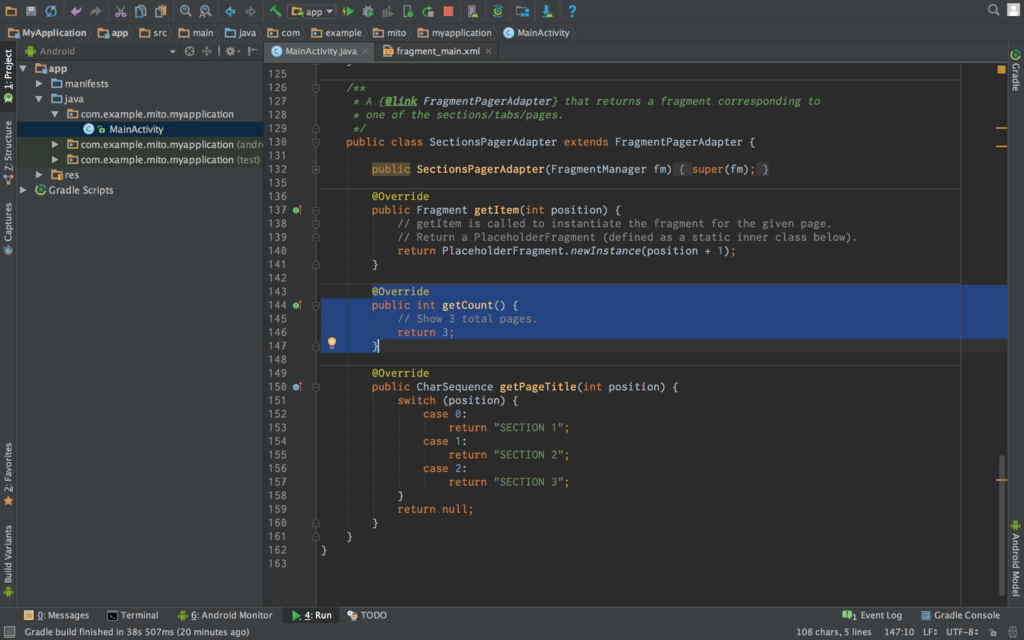Screen dimensions: 1024x640
Task: Open the Gradle Console
Action: pos(960,615)
